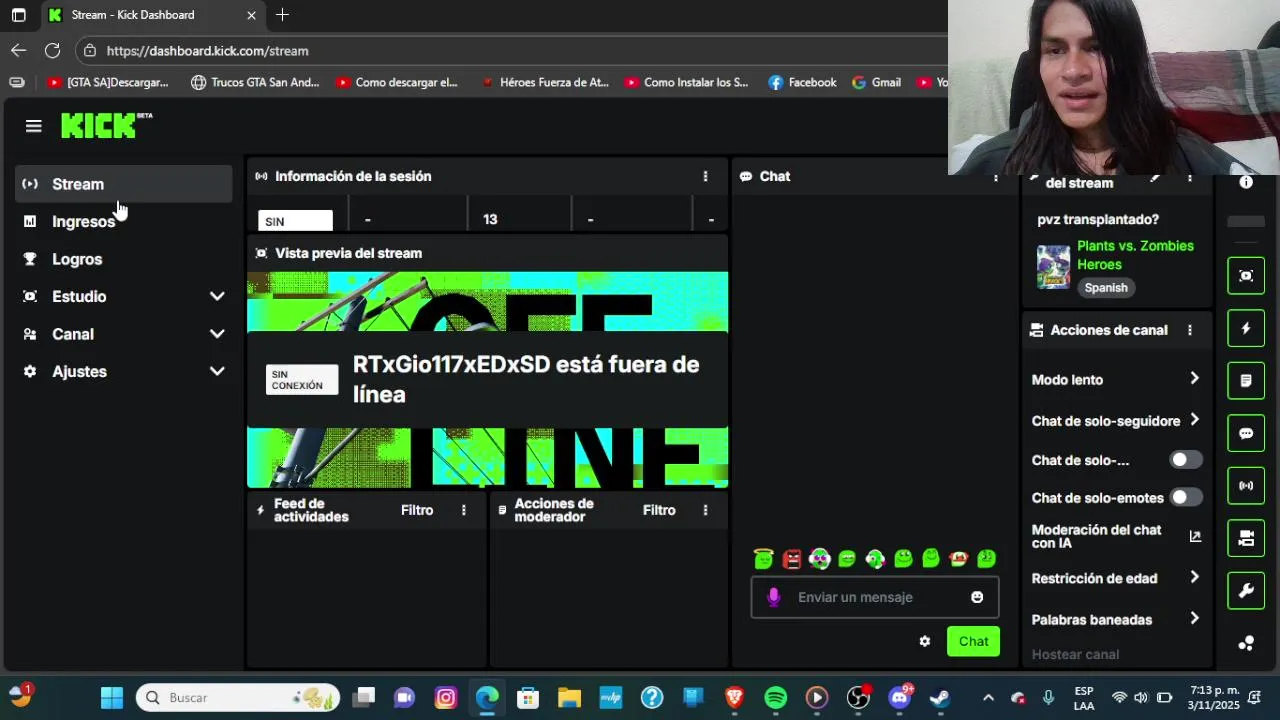This screenshot has width=1280, height=720.
Task: Click the chat bubble sidebar icon
Action: tap(1246, 434)
